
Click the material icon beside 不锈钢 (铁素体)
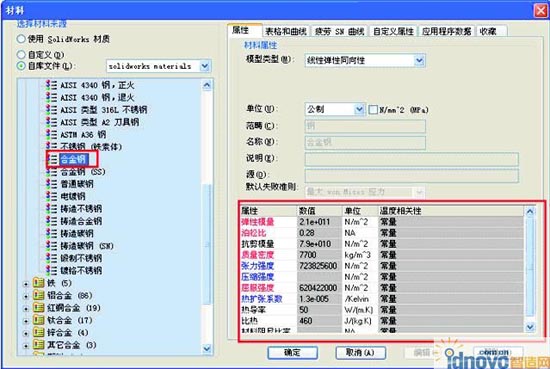pos(51,147)
